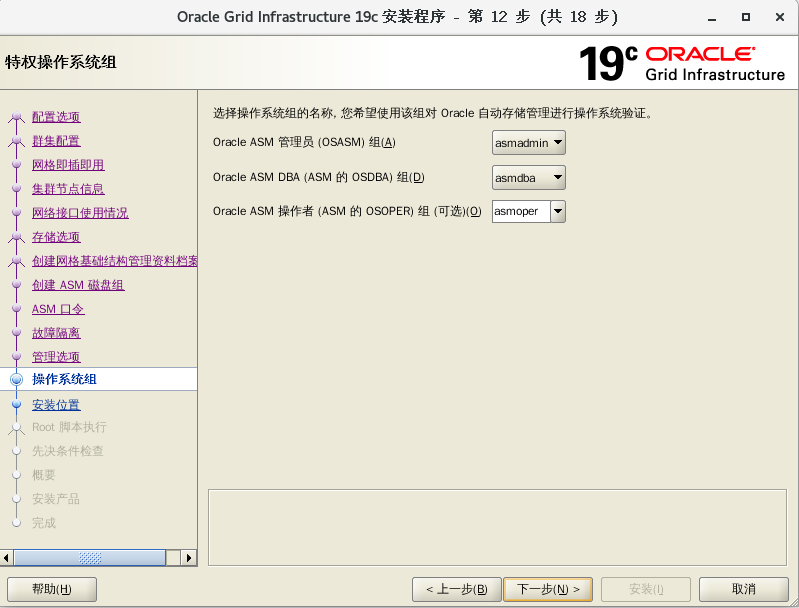Viewport: 799px width, 608px height.
Task: Click the asmoper text field
Action: click(521, 211)
